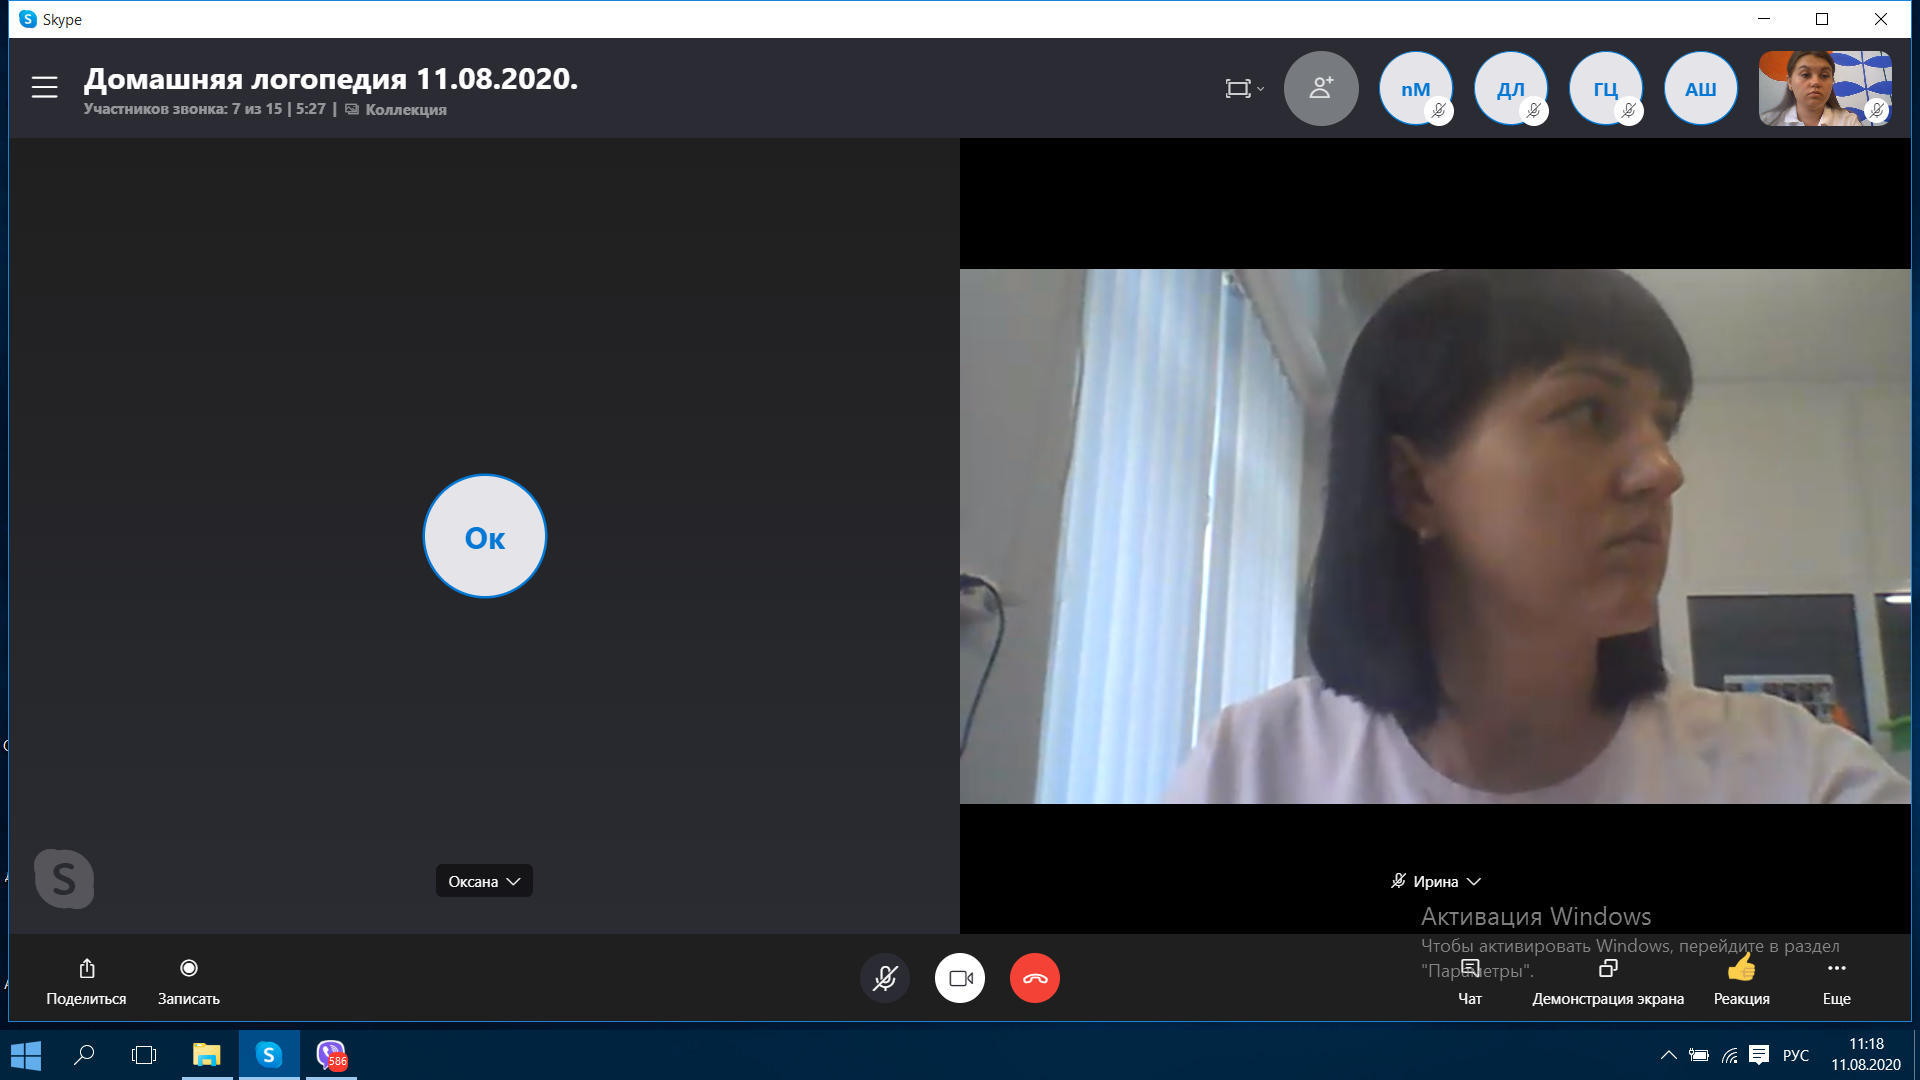This screenshot has width=1920, height=1080.
Task: Expand the Ирина participant options
Action: coord(1435,881)
